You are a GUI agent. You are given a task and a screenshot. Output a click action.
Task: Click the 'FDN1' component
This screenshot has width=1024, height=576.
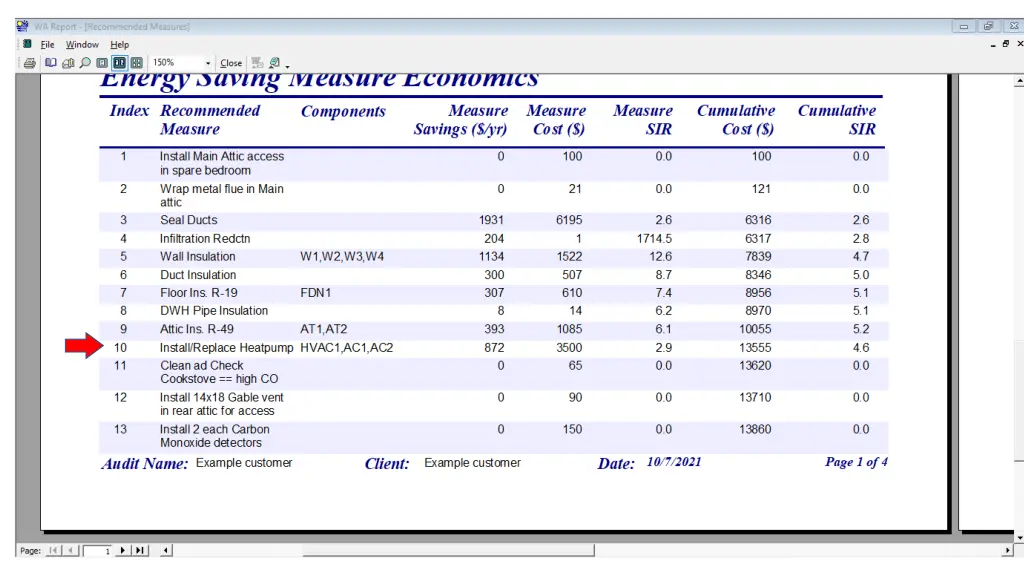pos(315,293)
